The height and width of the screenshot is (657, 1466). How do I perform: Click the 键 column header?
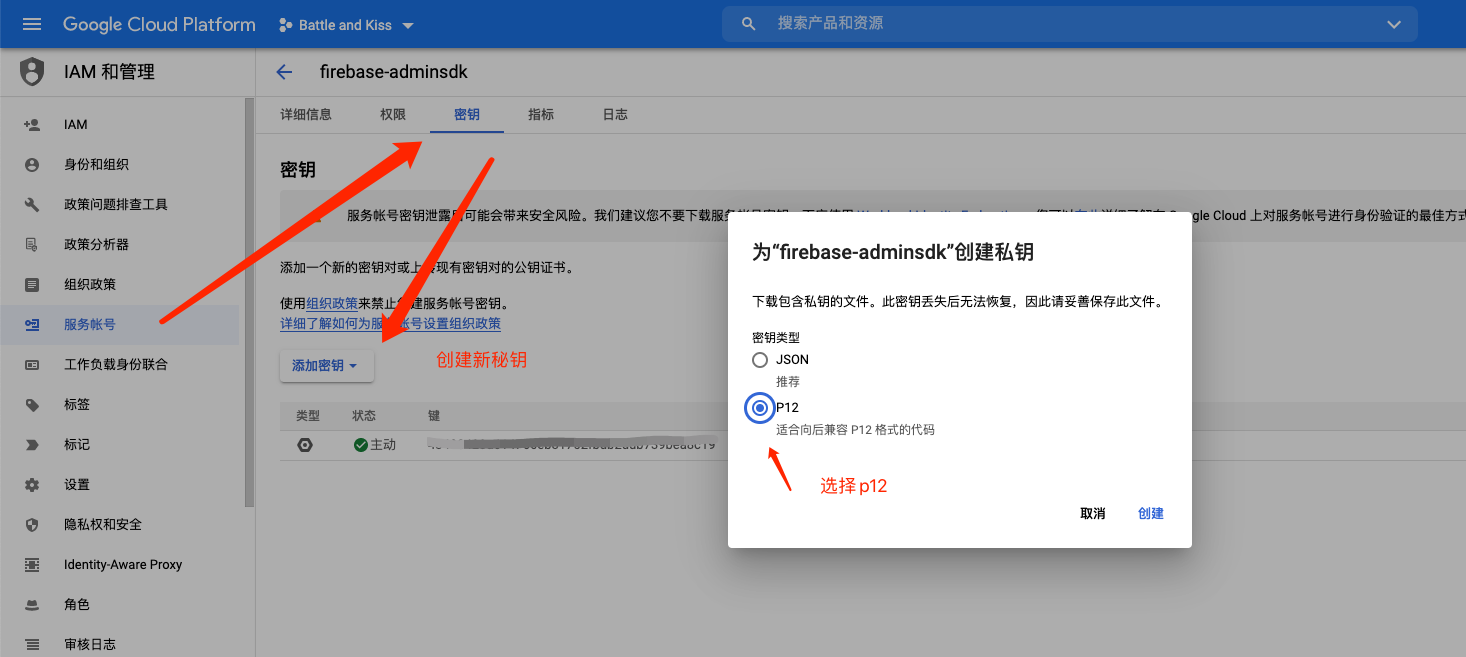pyautogui.click(x=434, y=416)
